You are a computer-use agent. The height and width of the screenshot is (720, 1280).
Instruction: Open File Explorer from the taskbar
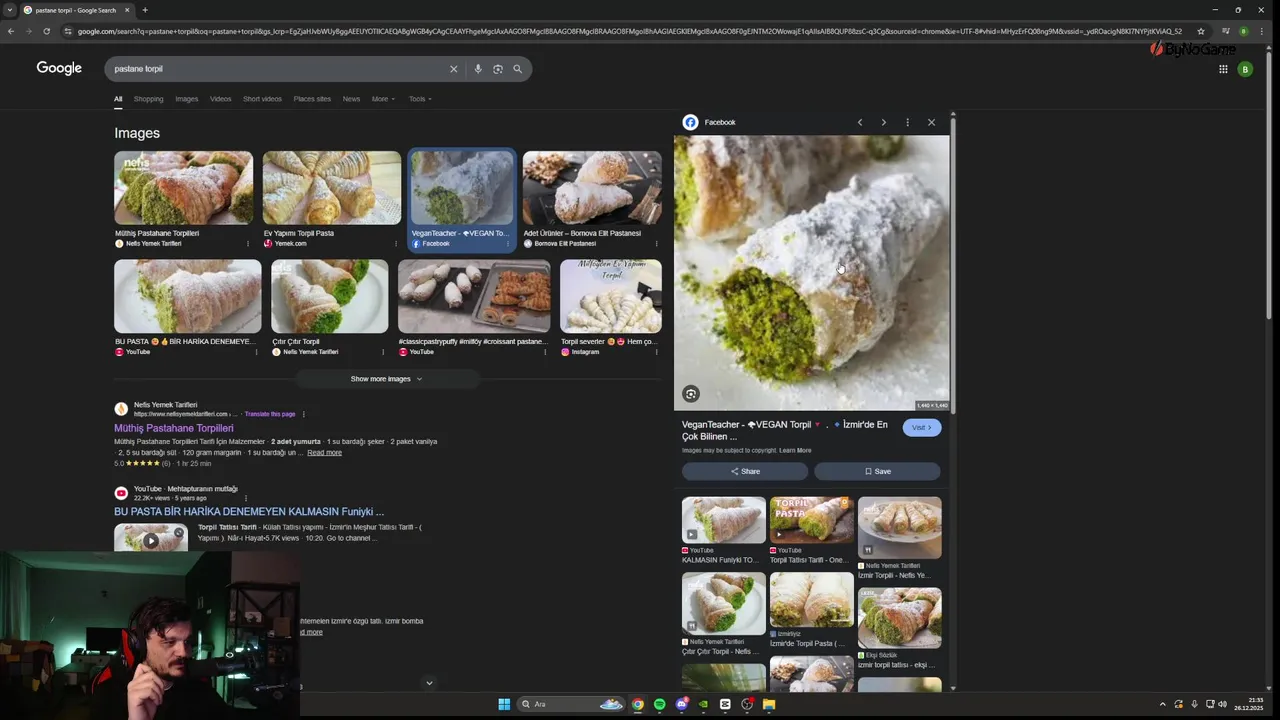pos(769,704)
